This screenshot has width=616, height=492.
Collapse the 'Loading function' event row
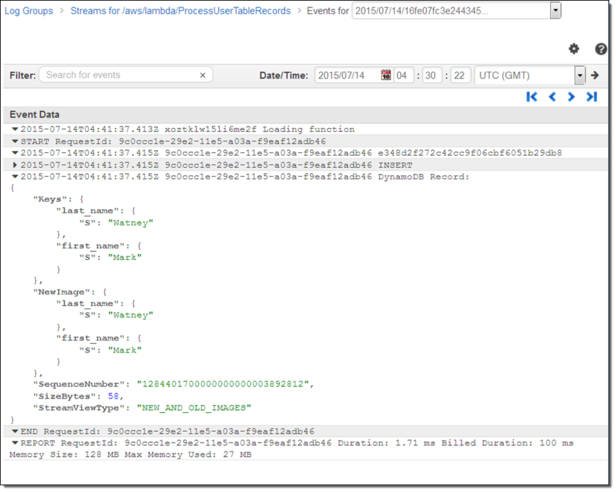click(15, 129)
